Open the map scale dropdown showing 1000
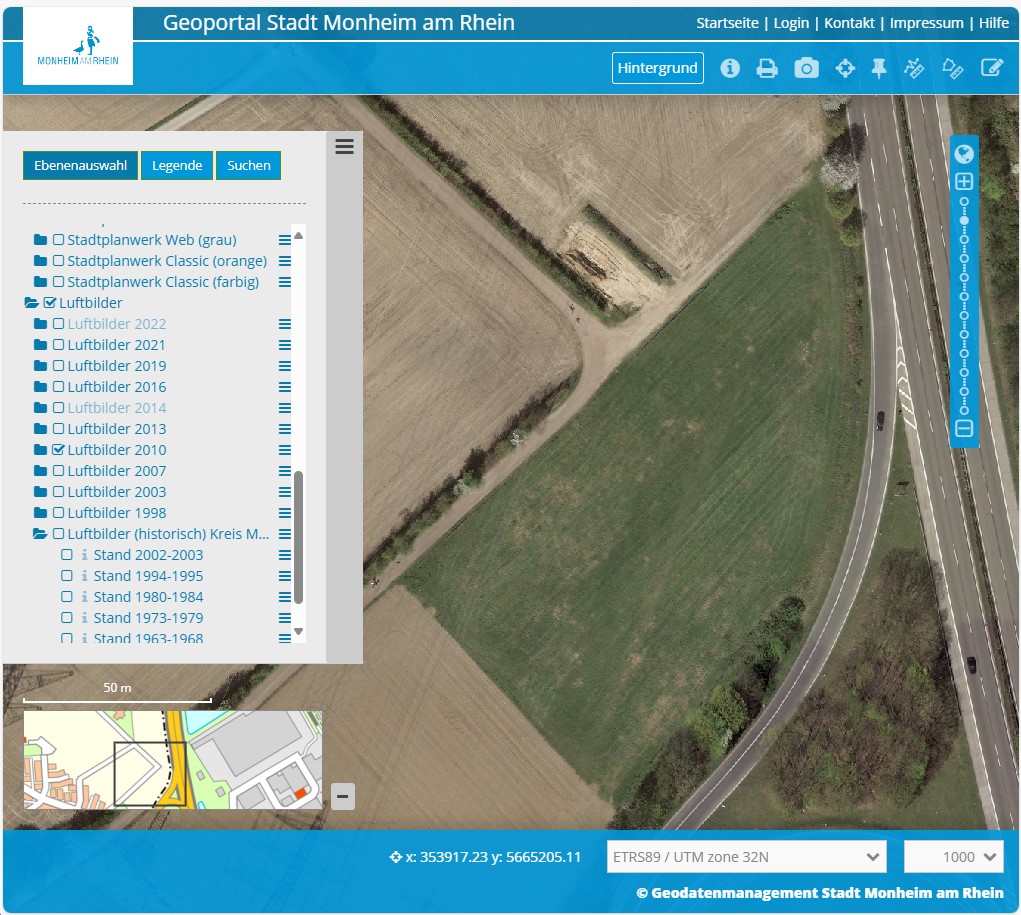The image size is (1021, 915). [x=954, y=856]
